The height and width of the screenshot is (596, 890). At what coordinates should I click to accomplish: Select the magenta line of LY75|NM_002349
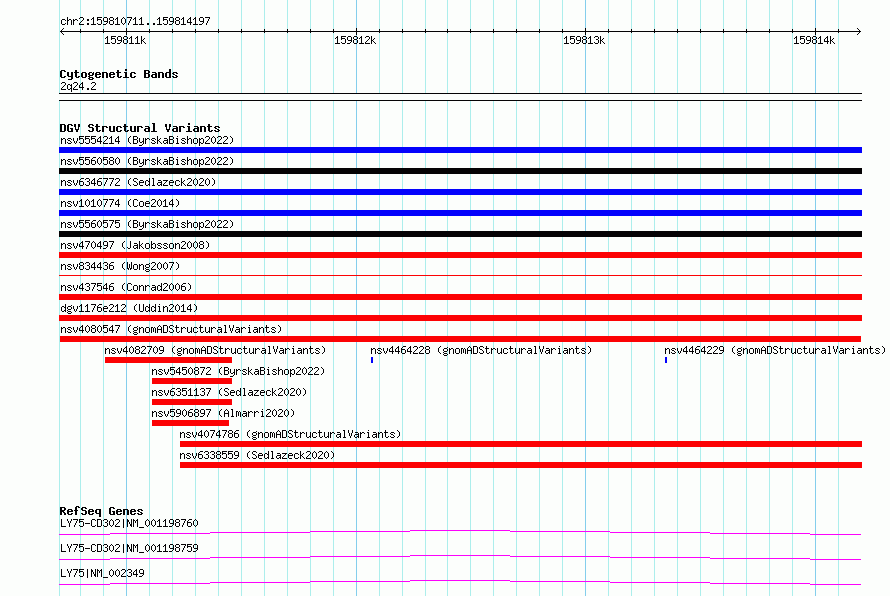pyautogui.click(x=460, y=582)
